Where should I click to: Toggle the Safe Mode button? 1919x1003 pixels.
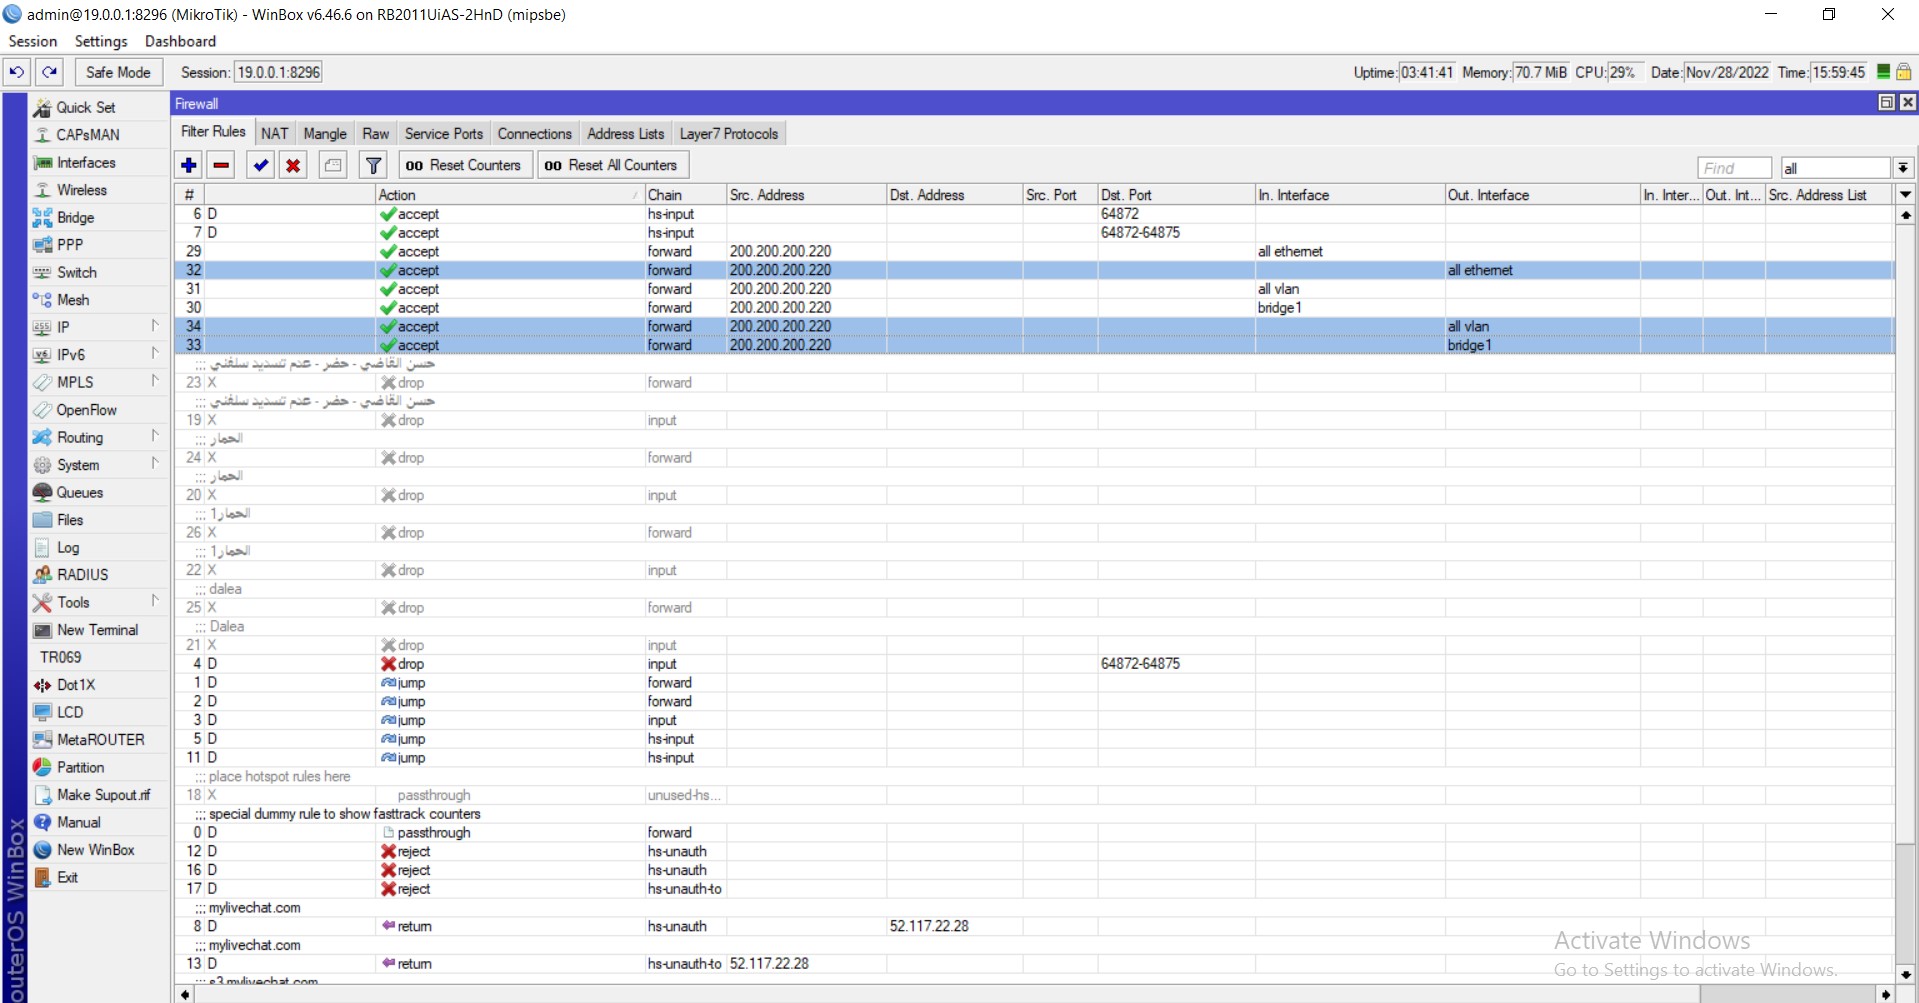pos(118,72)
